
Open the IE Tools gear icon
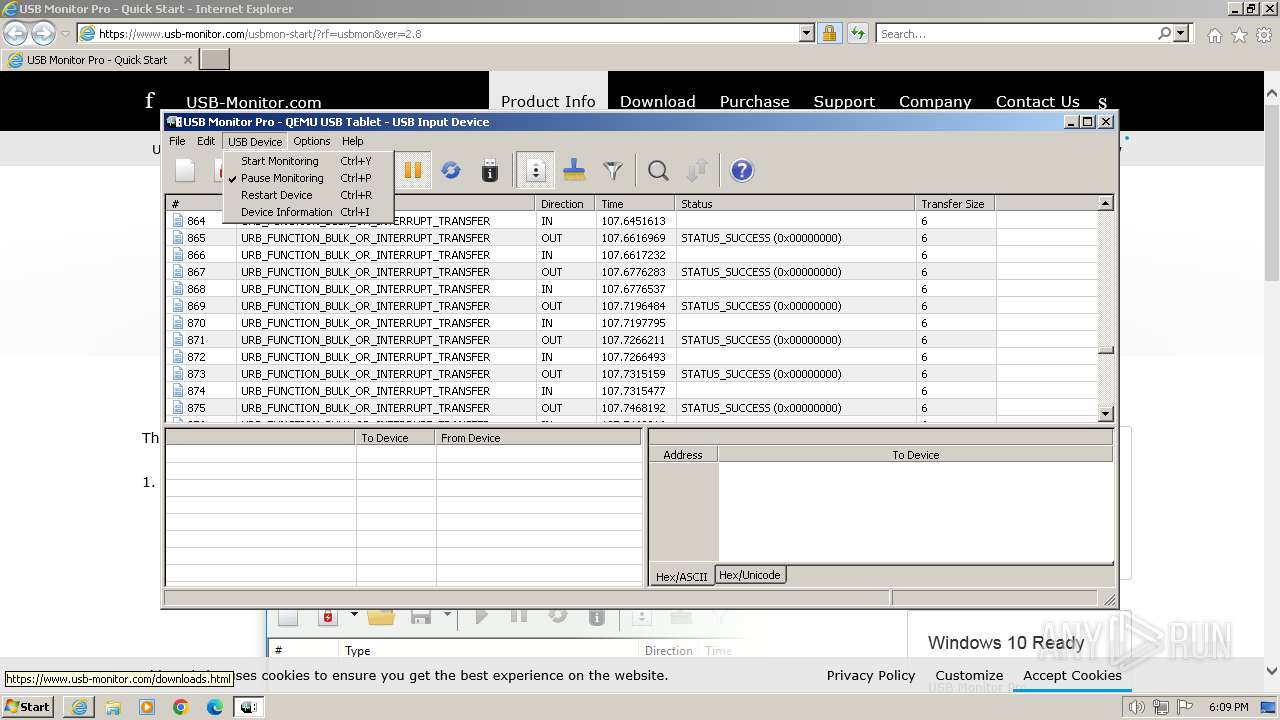pos(1264,35)
